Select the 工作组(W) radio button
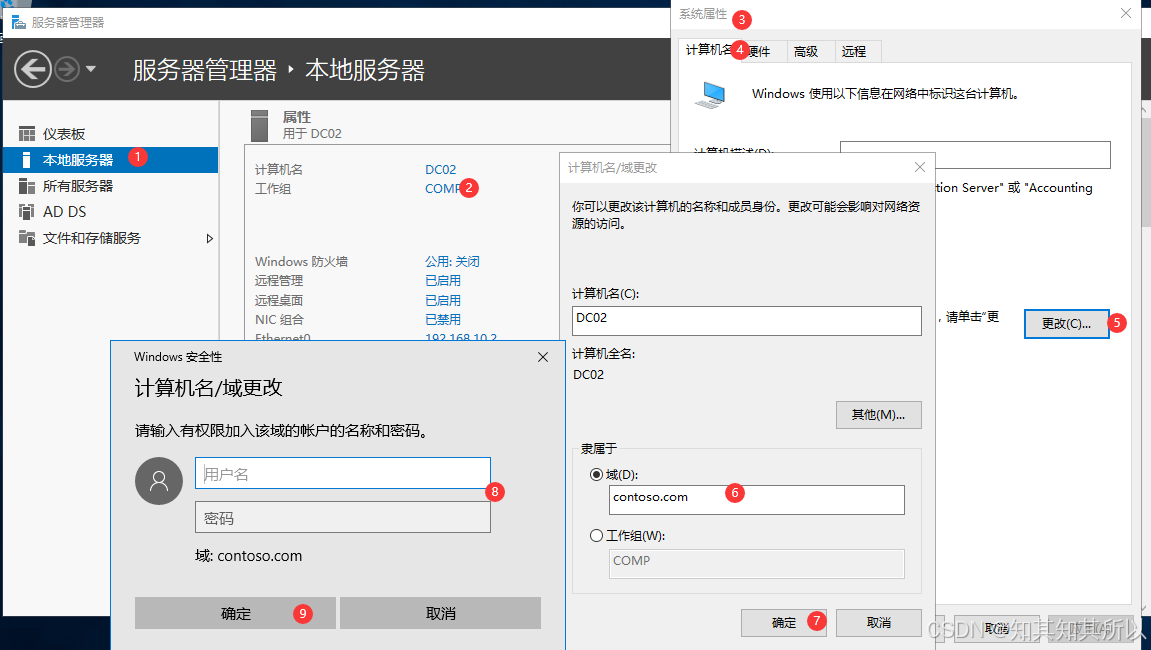The width and height of the screenshot is (1151, 650). (596, 535)
